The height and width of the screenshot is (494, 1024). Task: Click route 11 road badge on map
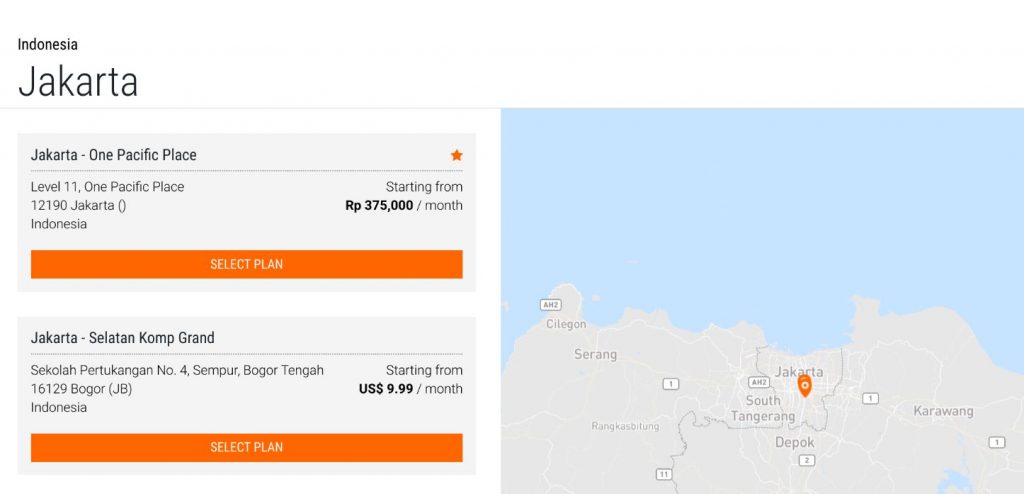[665, 474]
